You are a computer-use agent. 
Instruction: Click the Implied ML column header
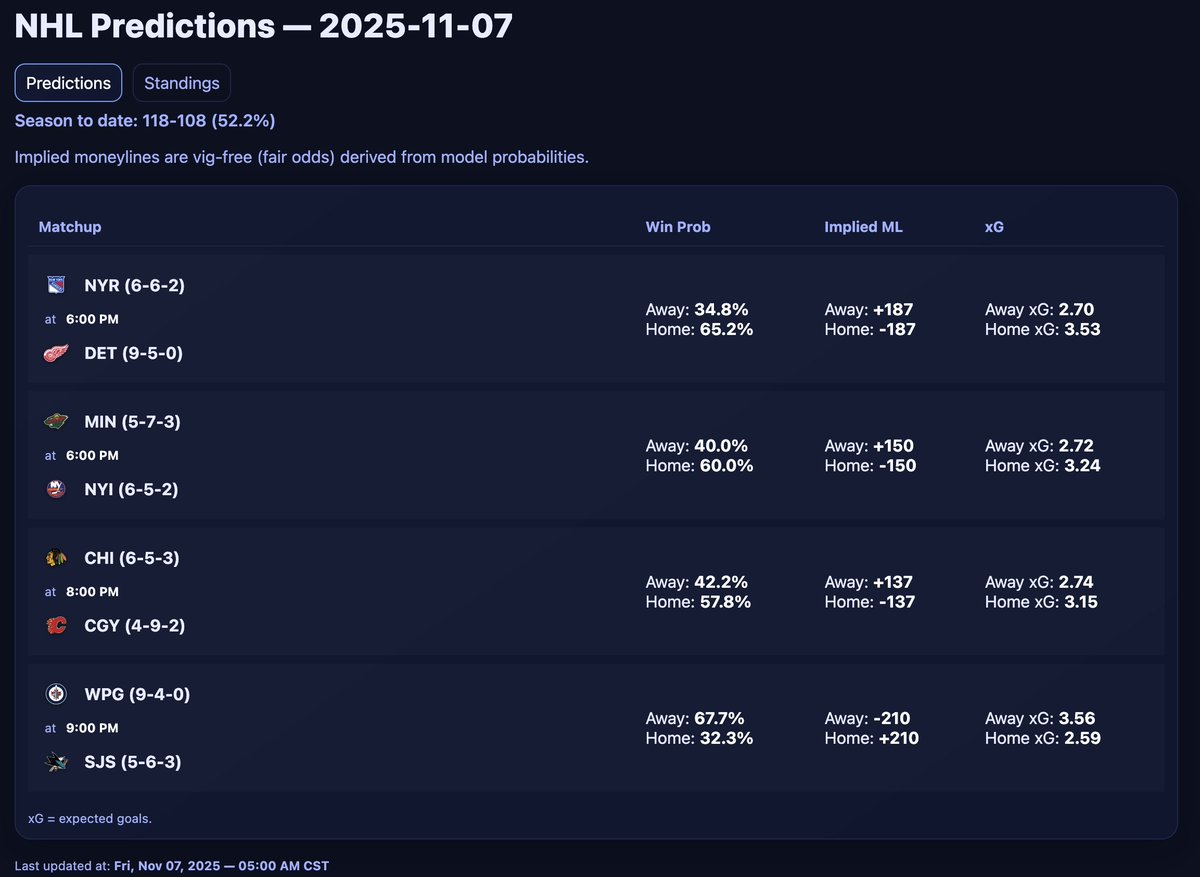coord(863,227)
